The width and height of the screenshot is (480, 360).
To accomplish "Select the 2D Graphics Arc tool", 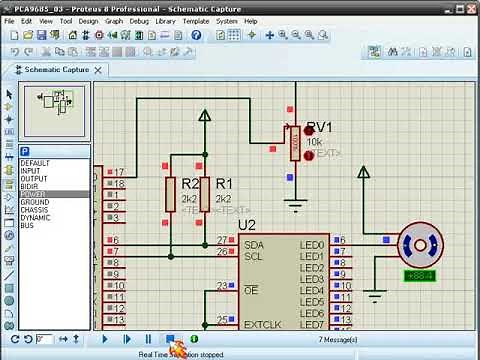I will [x=9, y=314].
